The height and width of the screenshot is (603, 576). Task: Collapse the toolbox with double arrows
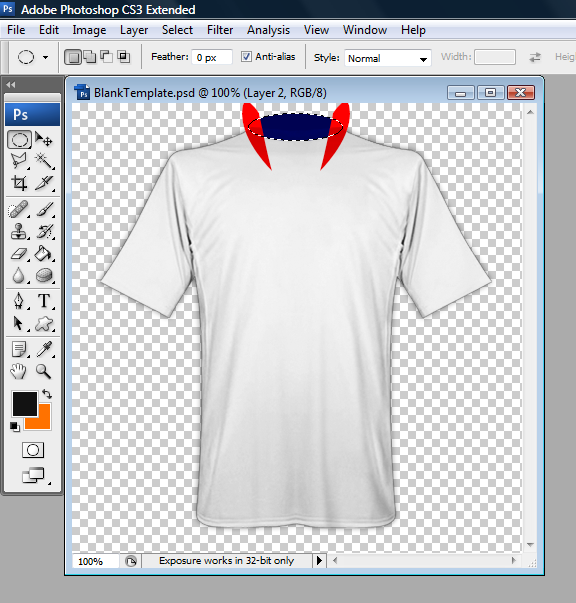tap(11, 85)
